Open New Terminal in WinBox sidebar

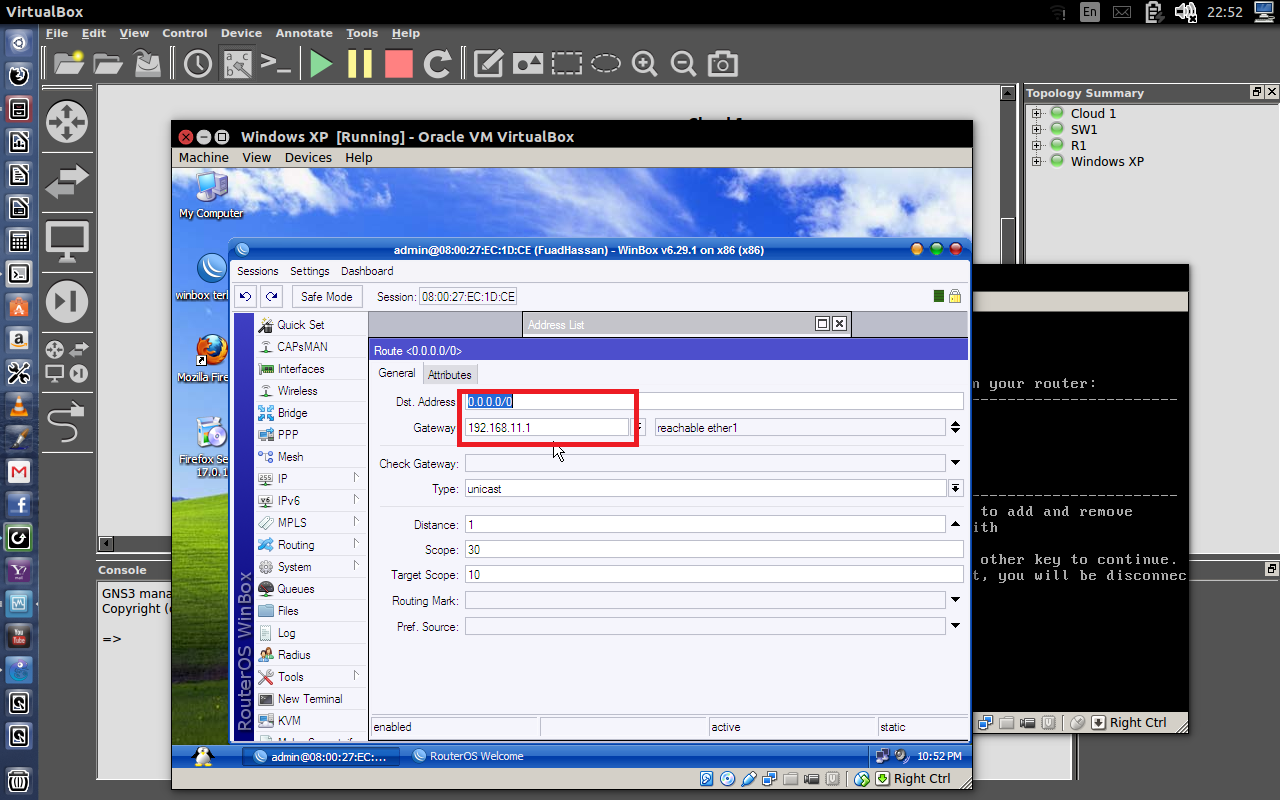click(x=309, y=699)
